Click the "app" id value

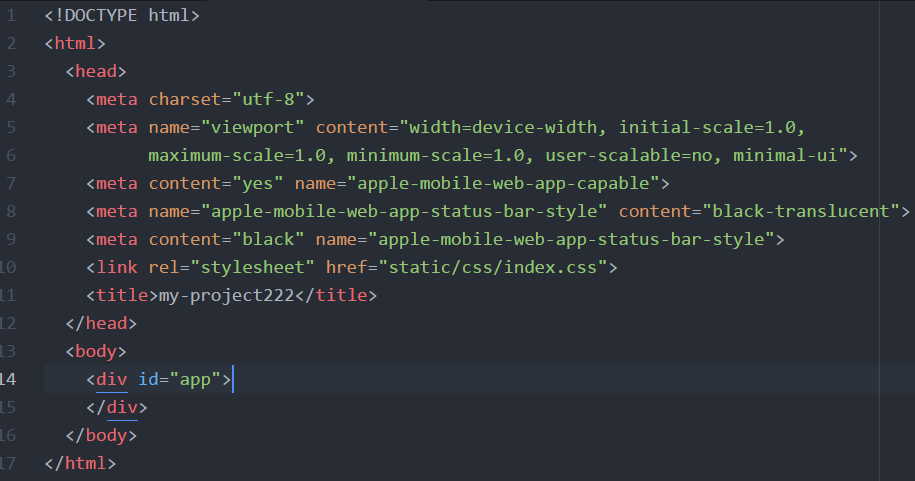point(196,379)
